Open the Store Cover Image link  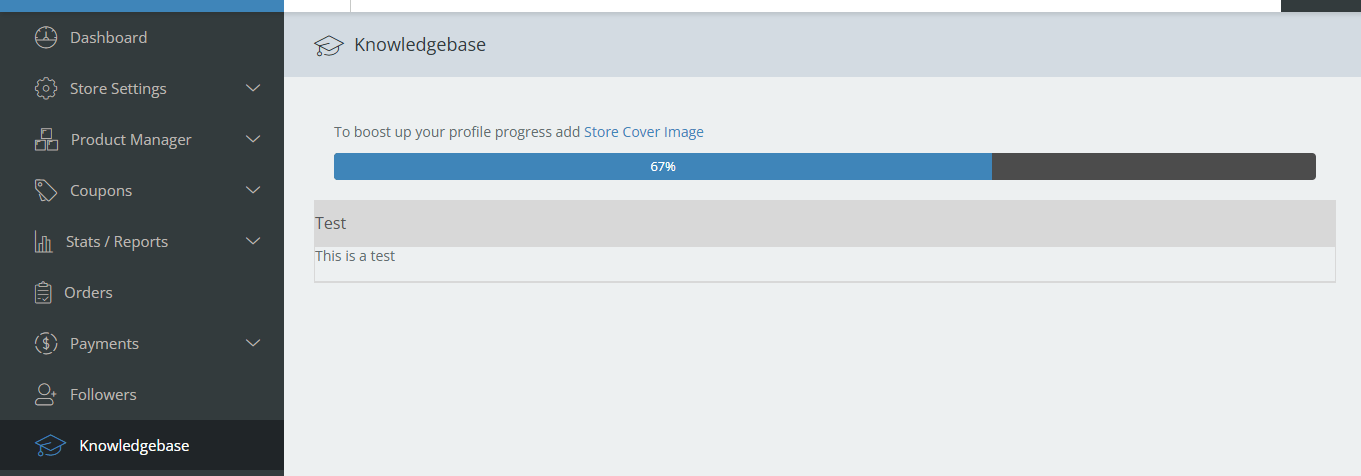pos(643,132)
